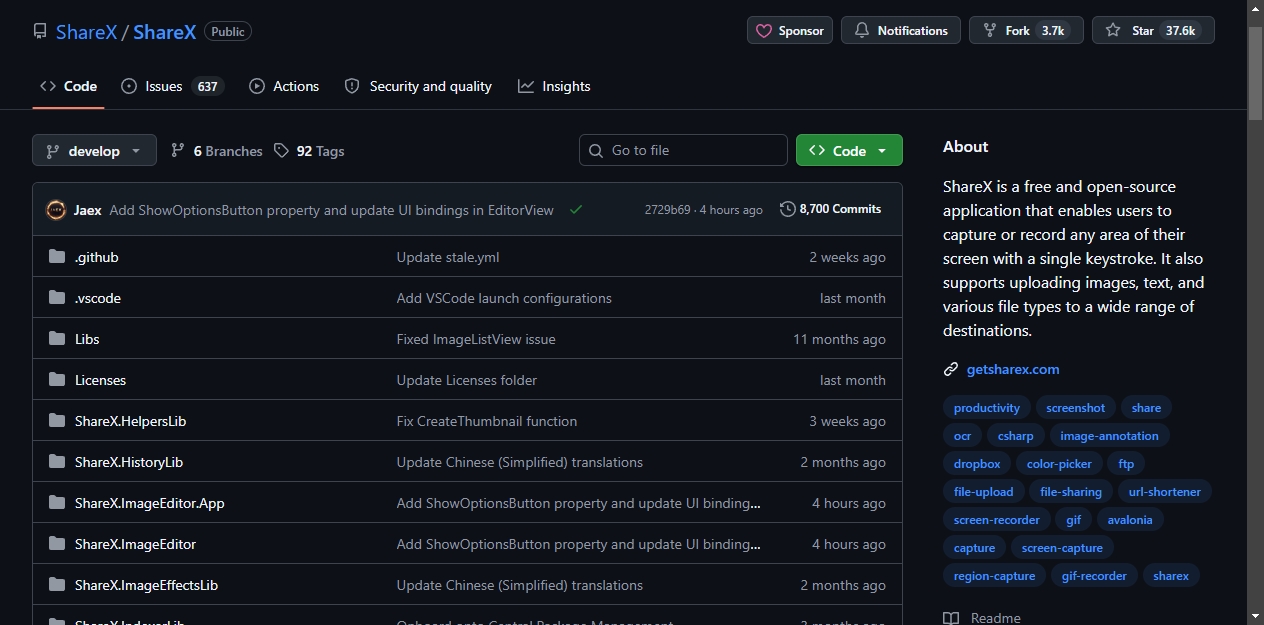This screenshot has width=1264, height=625.
Task: Open the Code tab
Action: pyautogui.click(x=68, y=86)
